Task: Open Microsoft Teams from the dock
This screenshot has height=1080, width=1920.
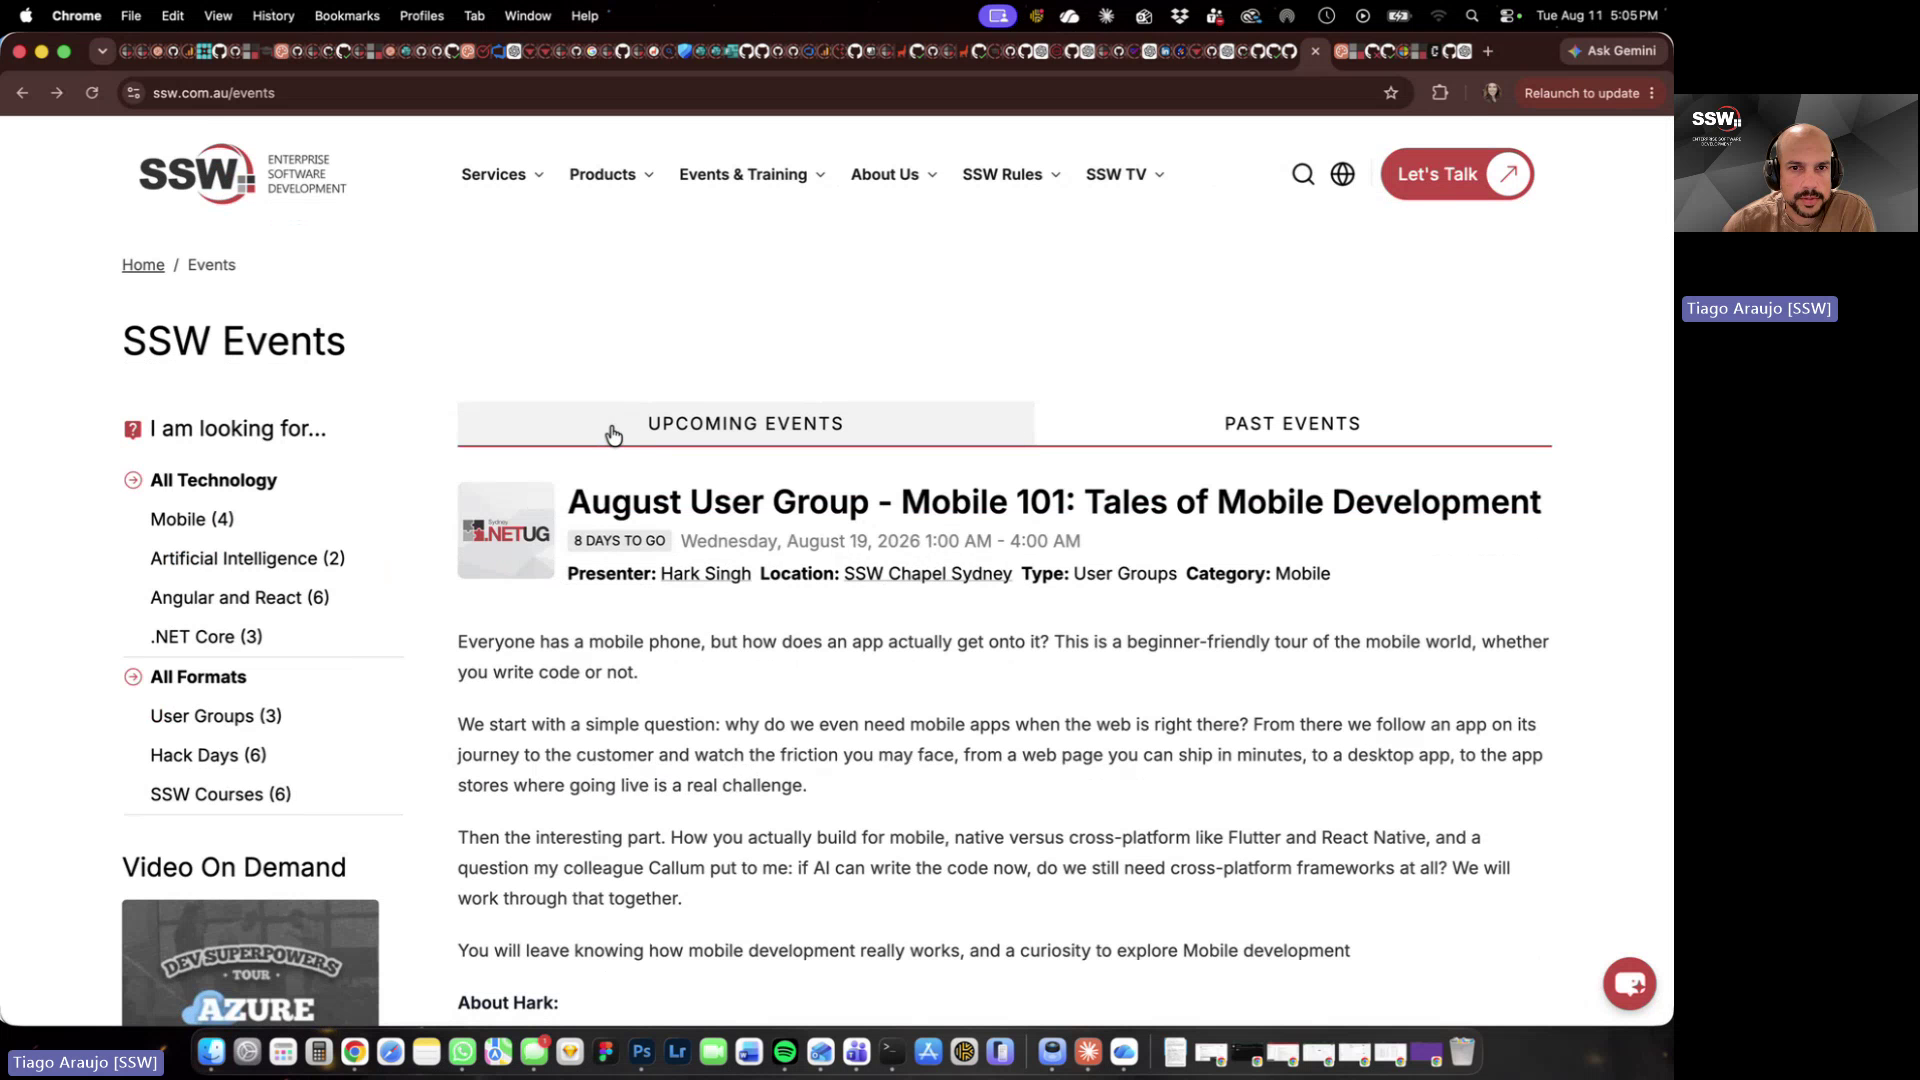Action: (x=857, y=1052)
